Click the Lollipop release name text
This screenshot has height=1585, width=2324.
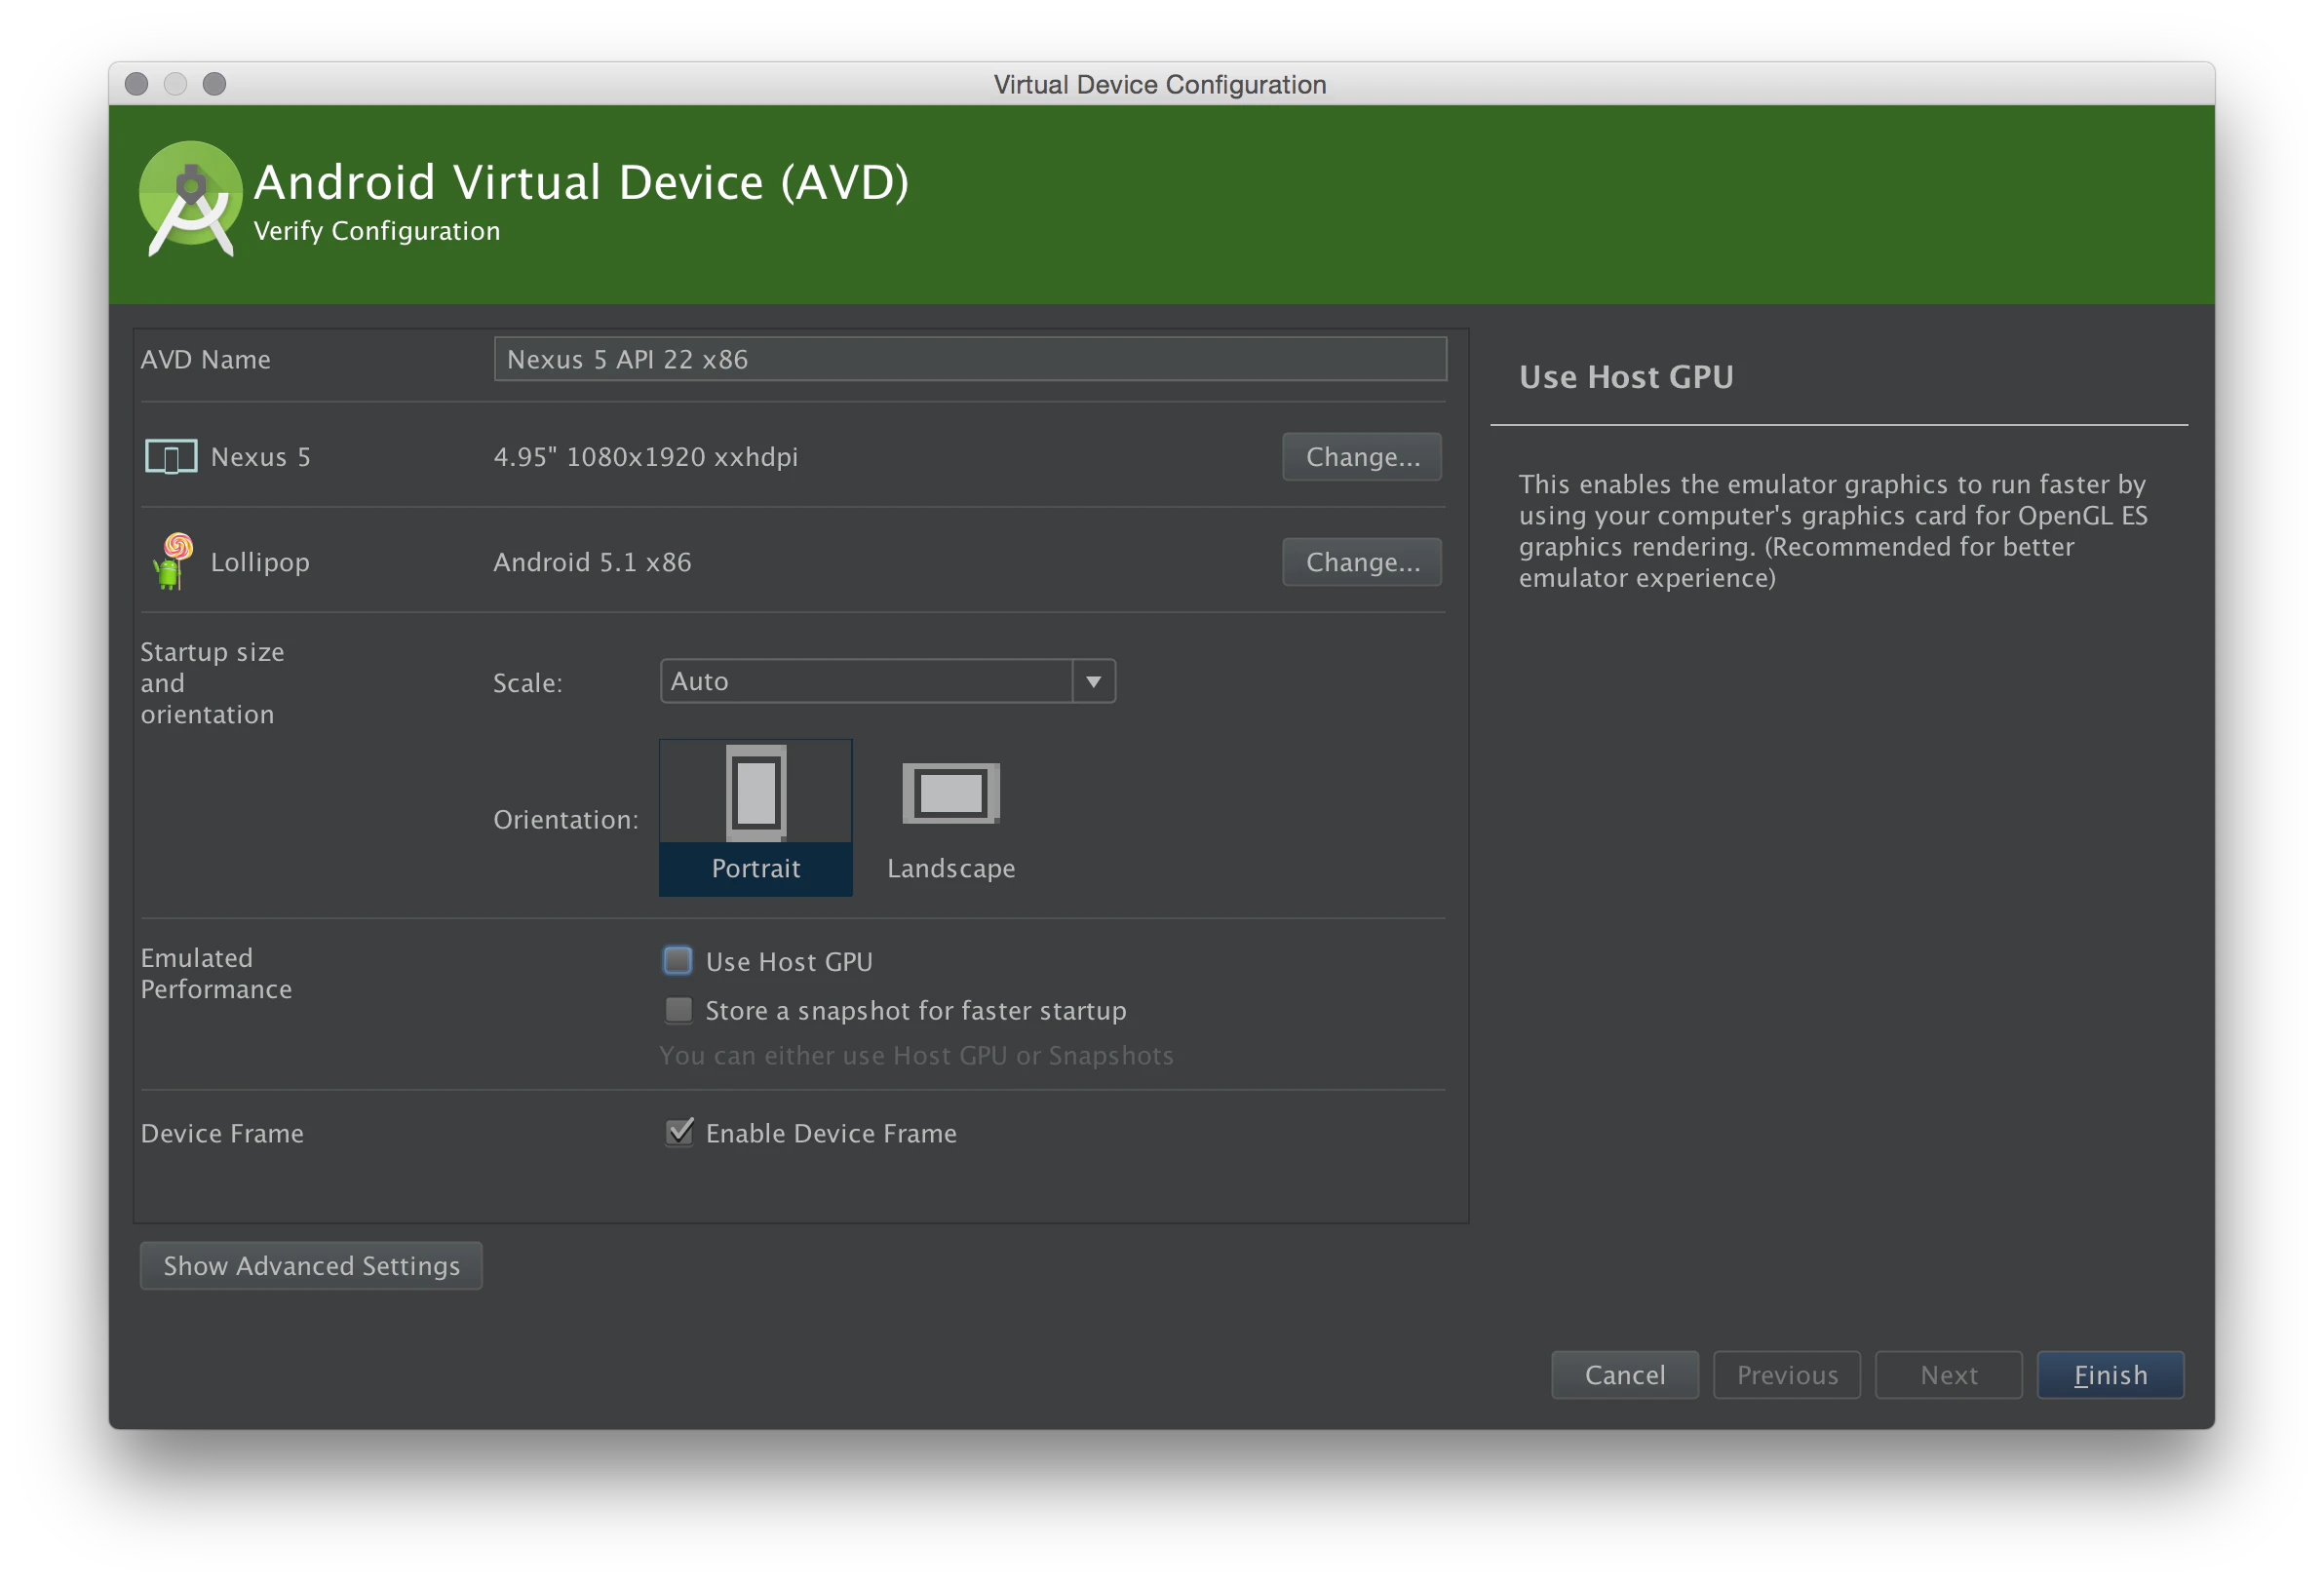pos(260,562)
